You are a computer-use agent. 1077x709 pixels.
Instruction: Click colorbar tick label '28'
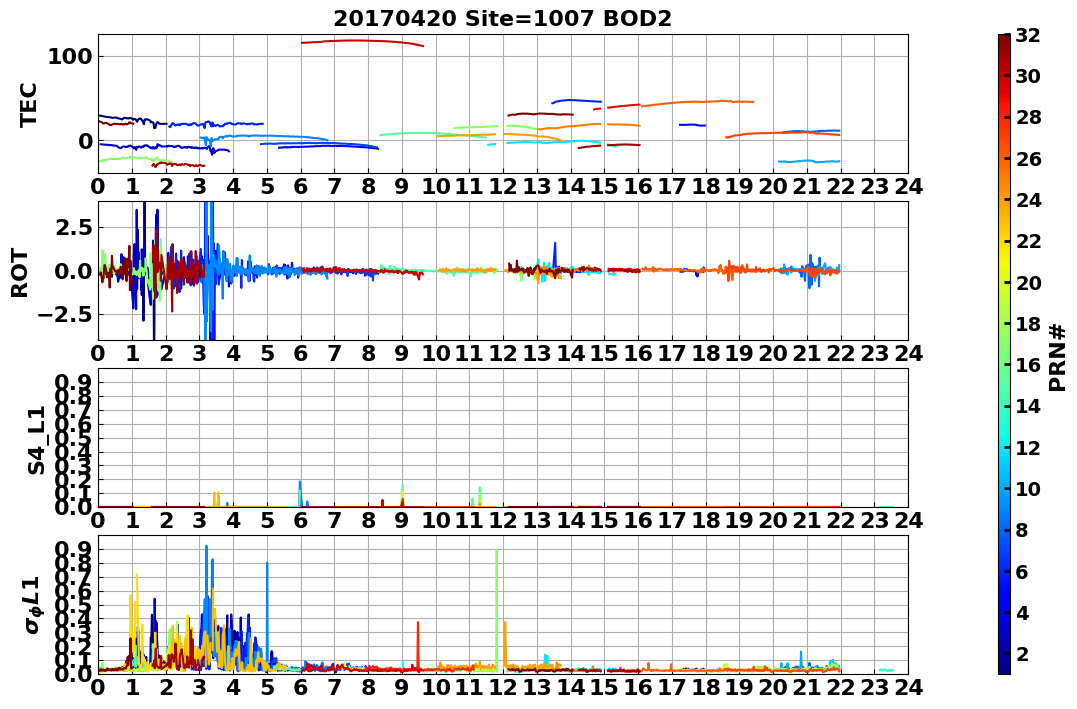[1028, 117]
